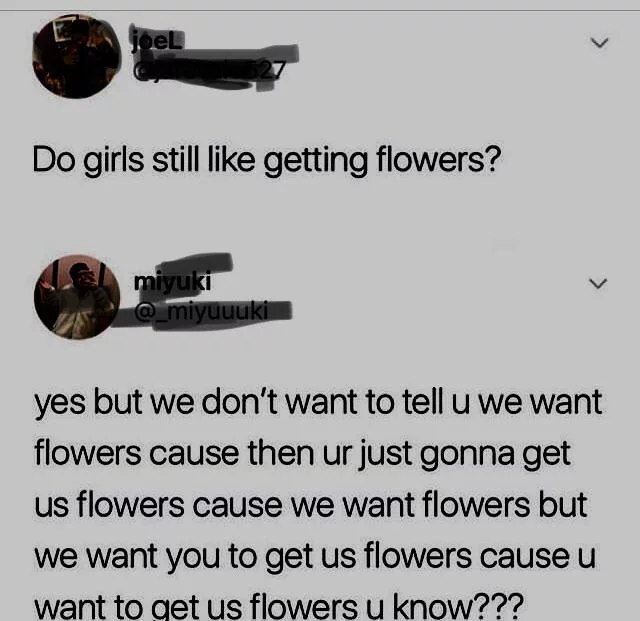The height and width of the screenshot is (621, 640).
Task: Click the miyuki display name
Action: [173, 281]
